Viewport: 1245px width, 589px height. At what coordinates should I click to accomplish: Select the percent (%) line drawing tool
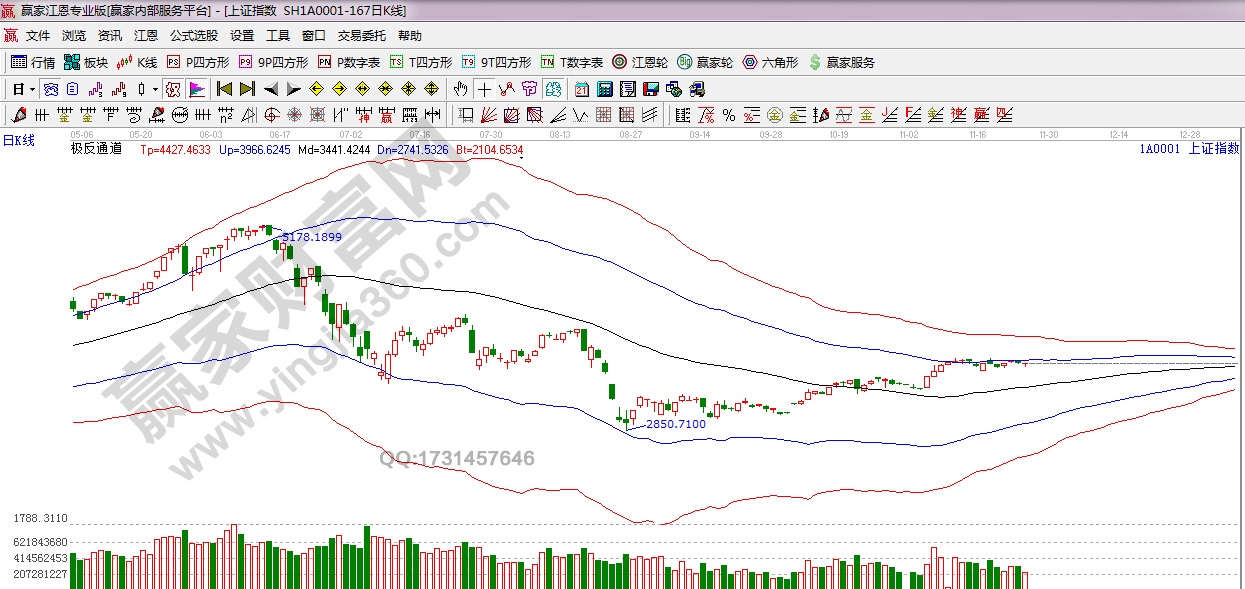(728, 114)
